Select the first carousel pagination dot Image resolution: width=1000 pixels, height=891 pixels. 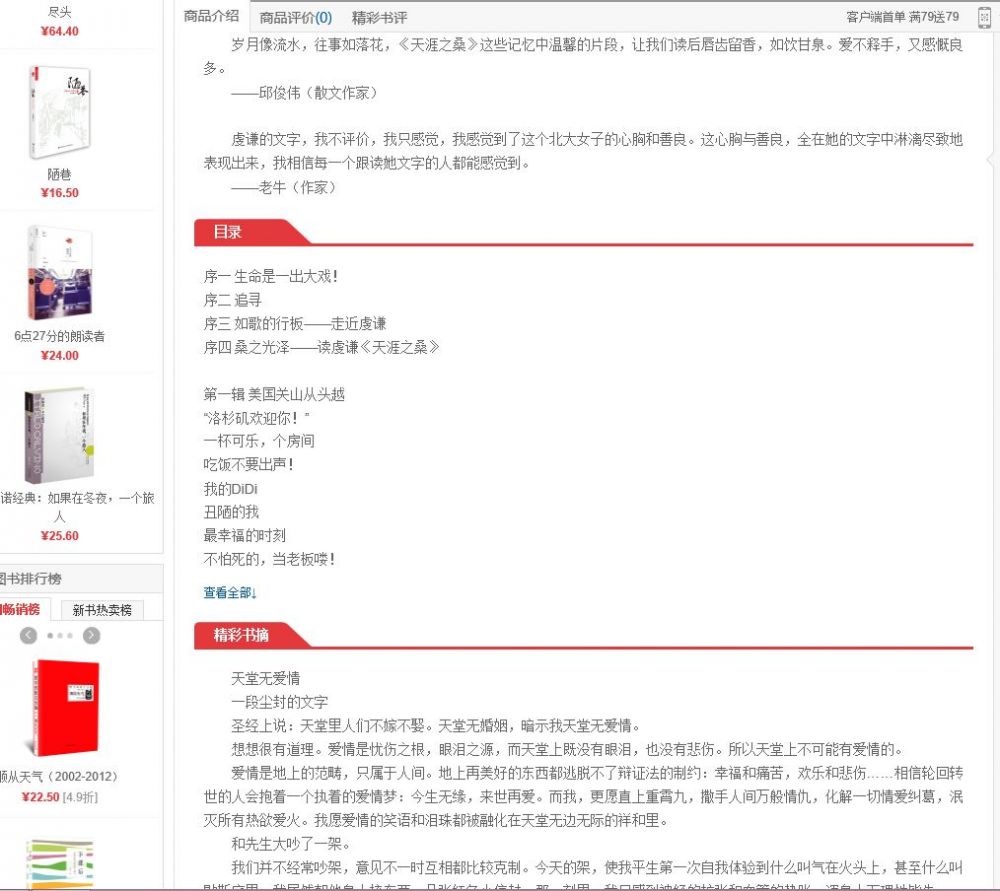coord(49,635)
